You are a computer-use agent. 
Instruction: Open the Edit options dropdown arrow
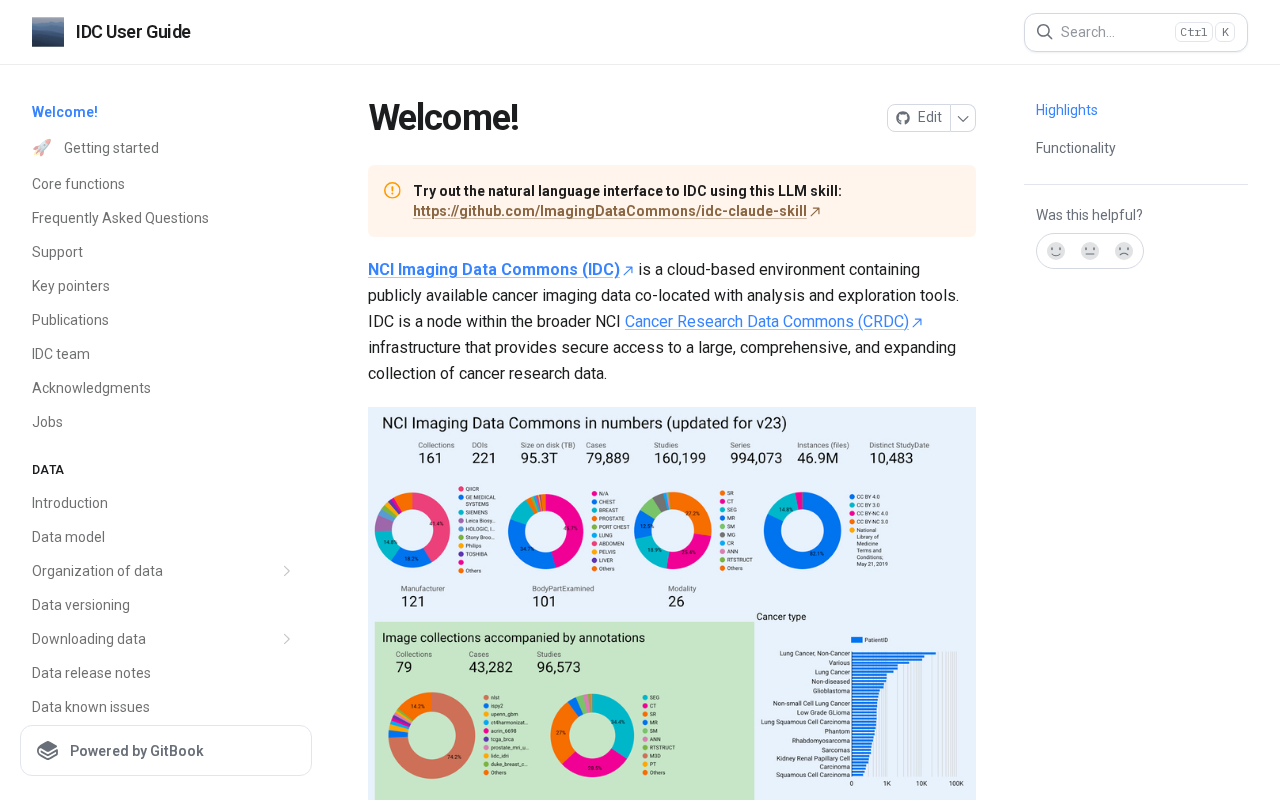click(963, 118)
